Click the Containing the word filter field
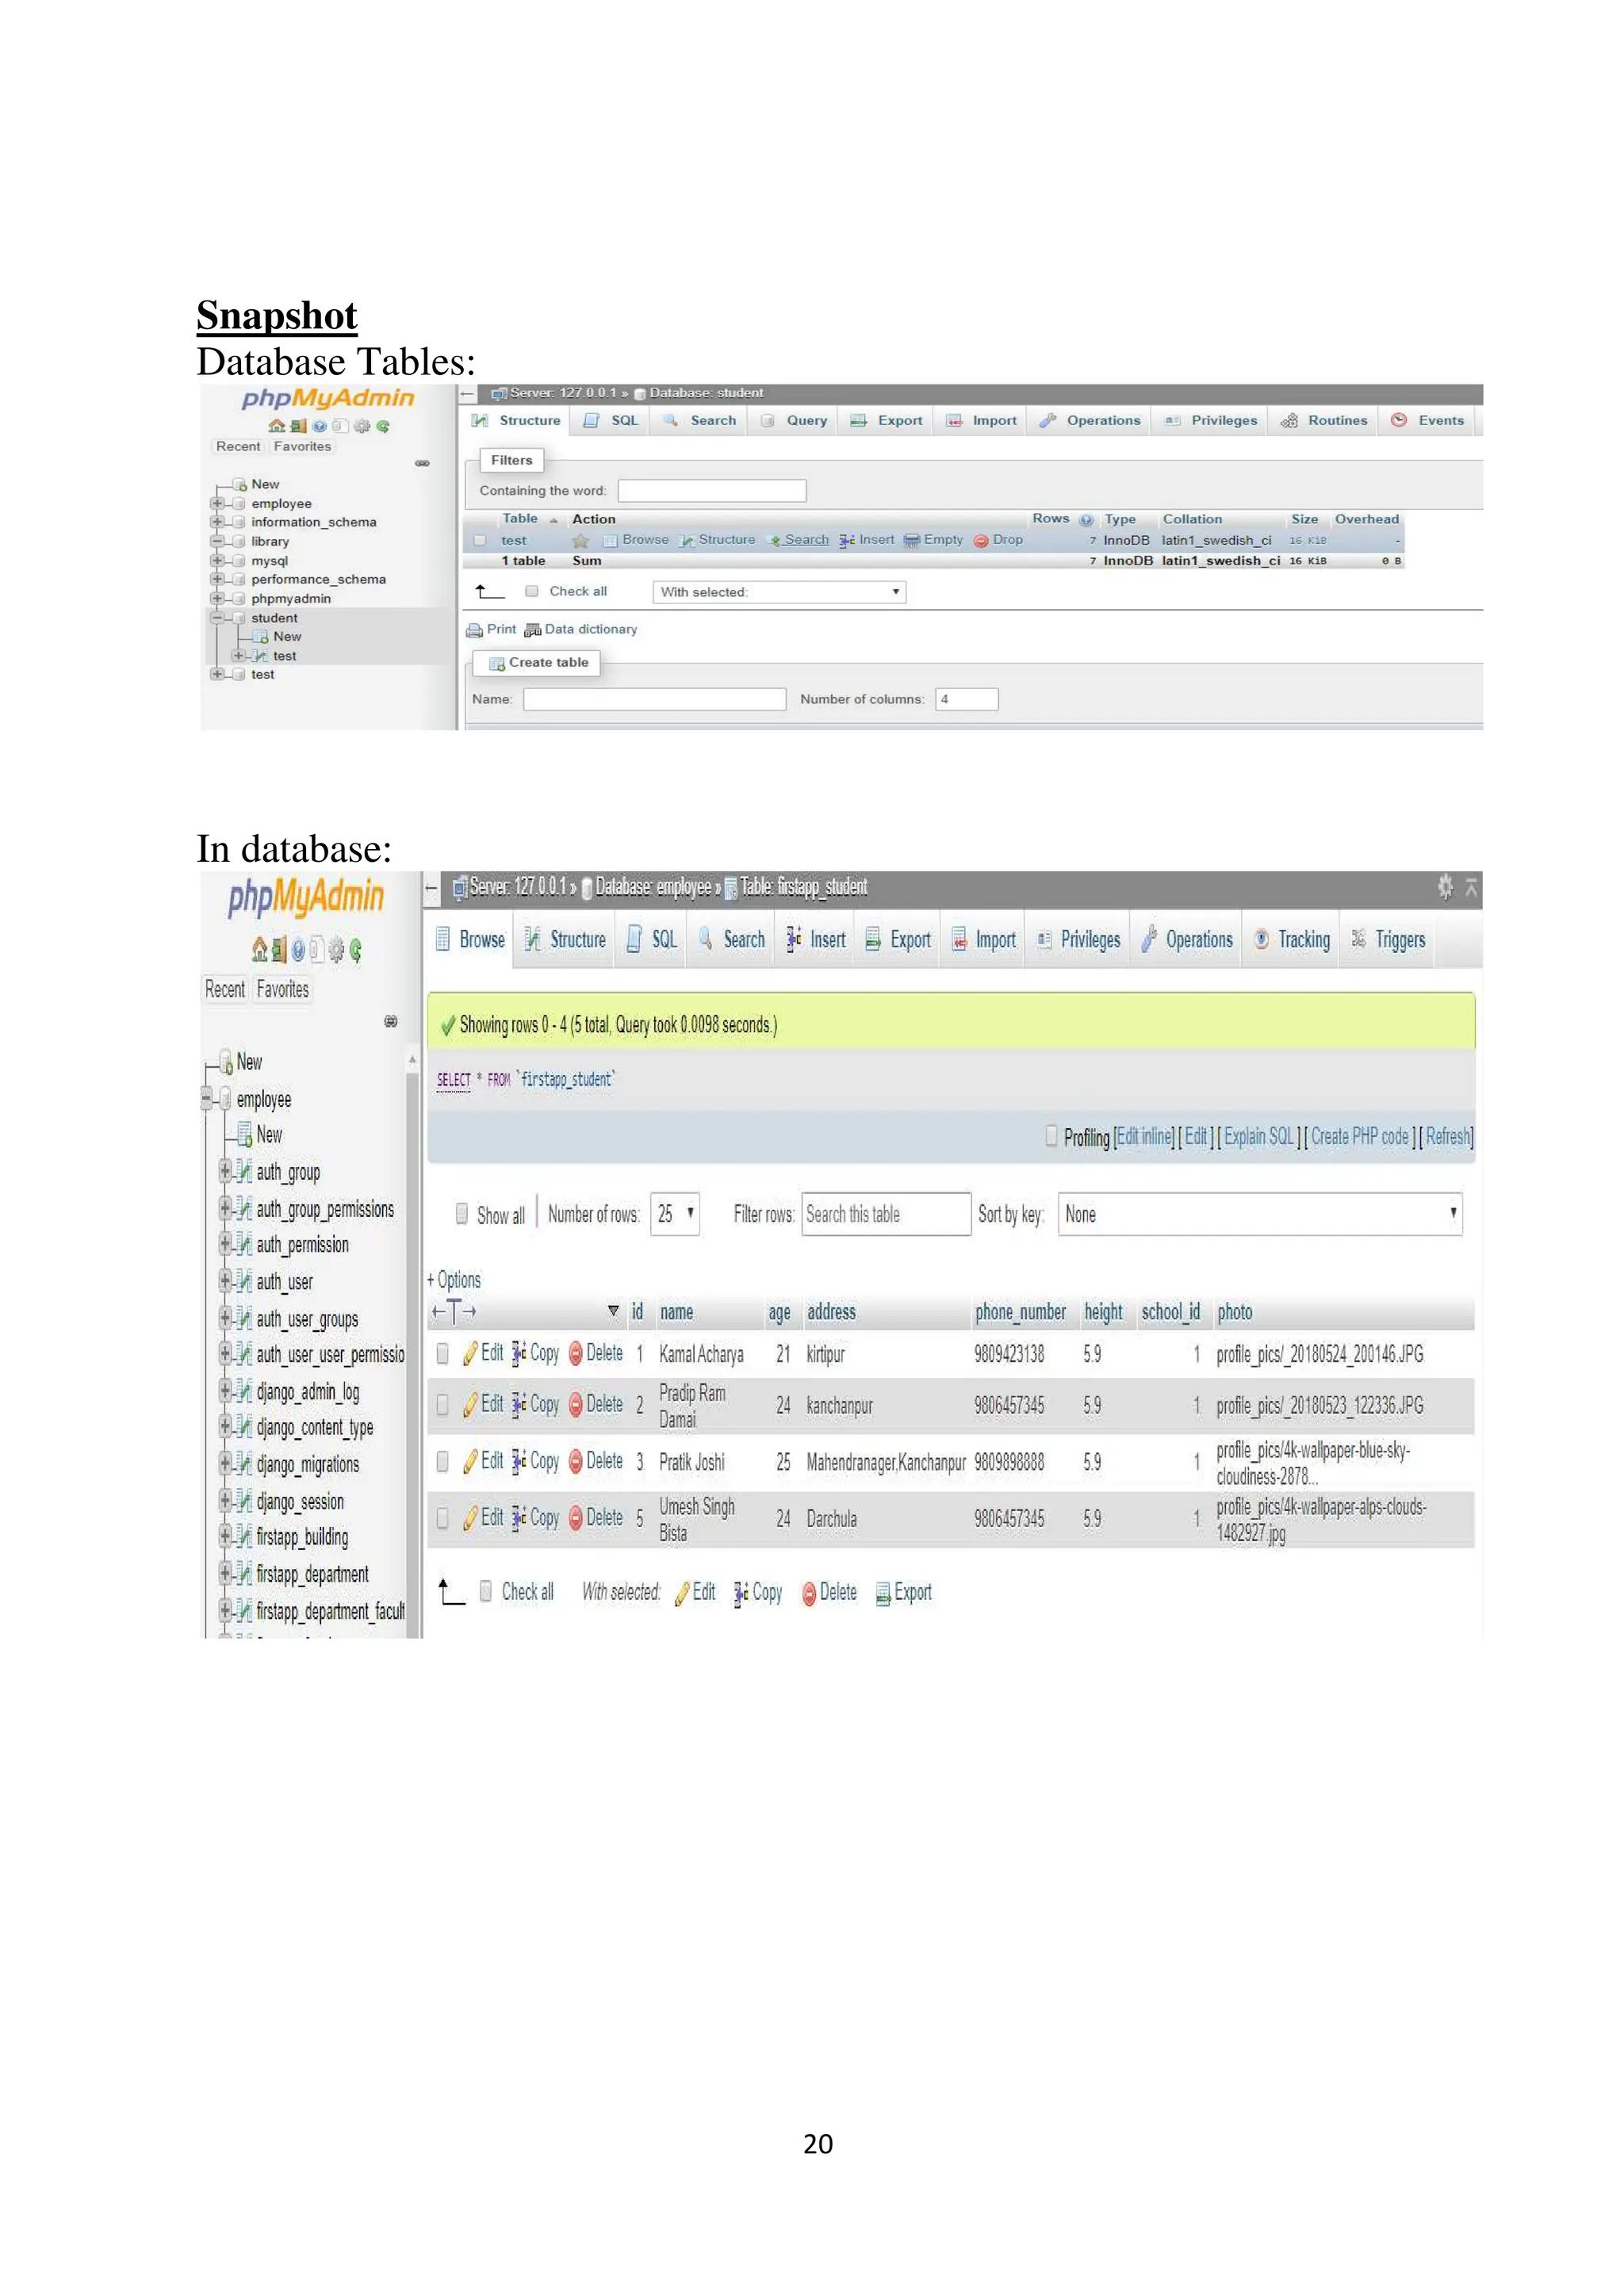Viewport: 1624px width, 2296px height. pyautogui.click(x=712, y=491)
